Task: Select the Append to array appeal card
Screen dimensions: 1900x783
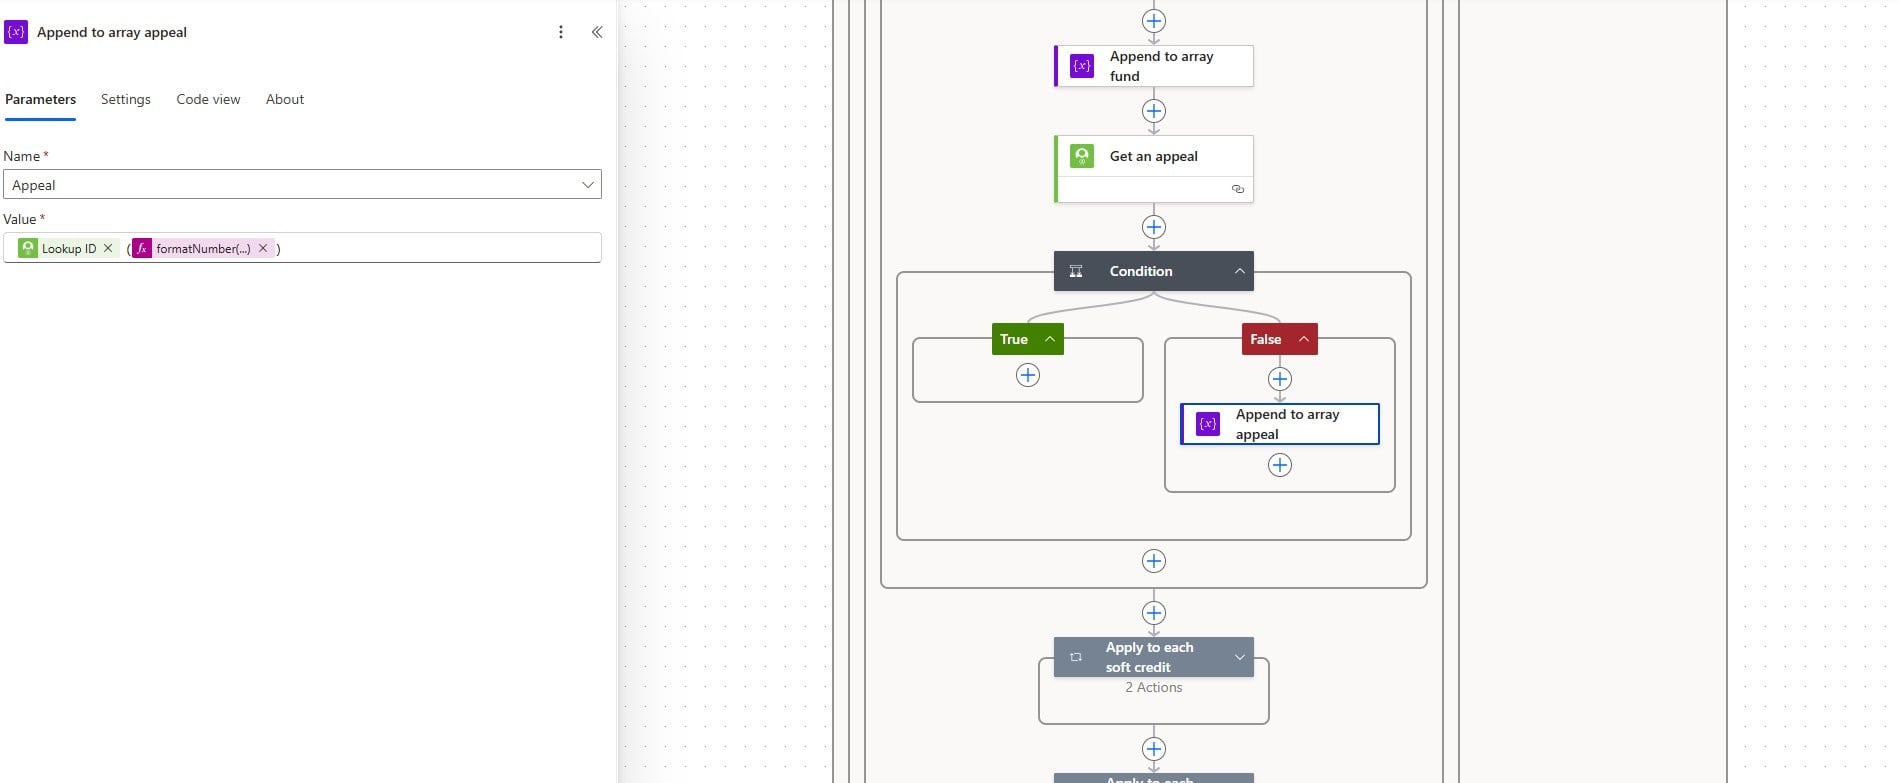Action: coord(1280,424)
